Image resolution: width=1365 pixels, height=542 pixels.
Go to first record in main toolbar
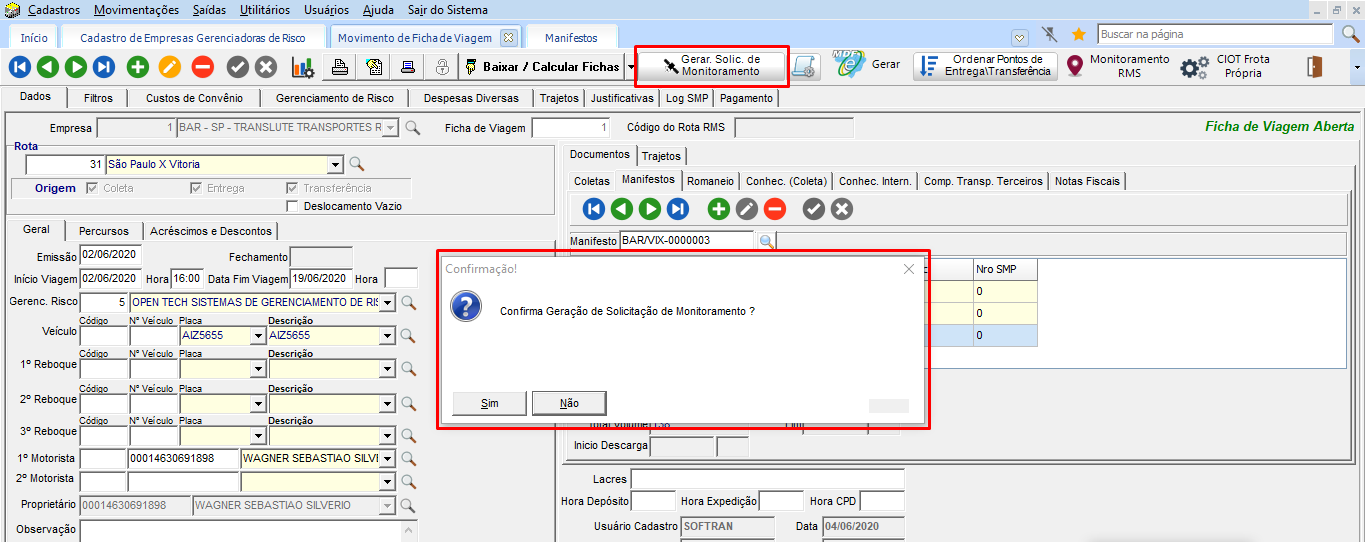[19, 67]
